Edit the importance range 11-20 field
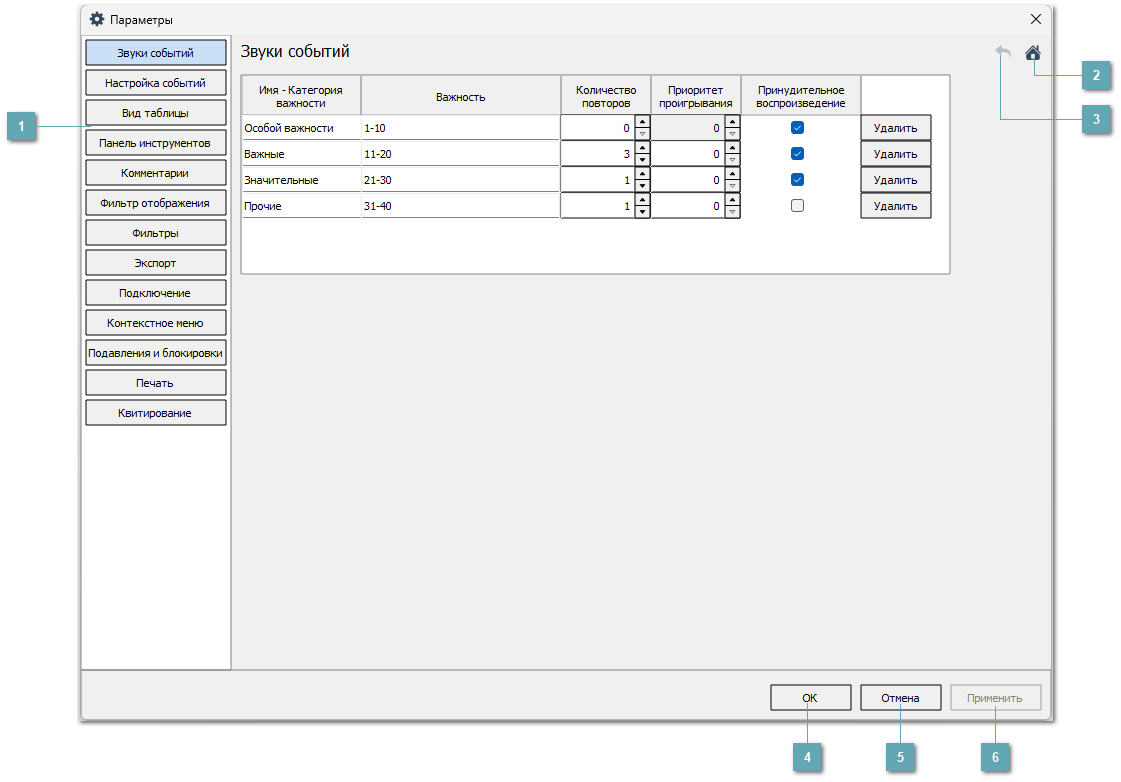Viewport: 1121px width, 782px height. pyautogui.click(x=460, y=154)
